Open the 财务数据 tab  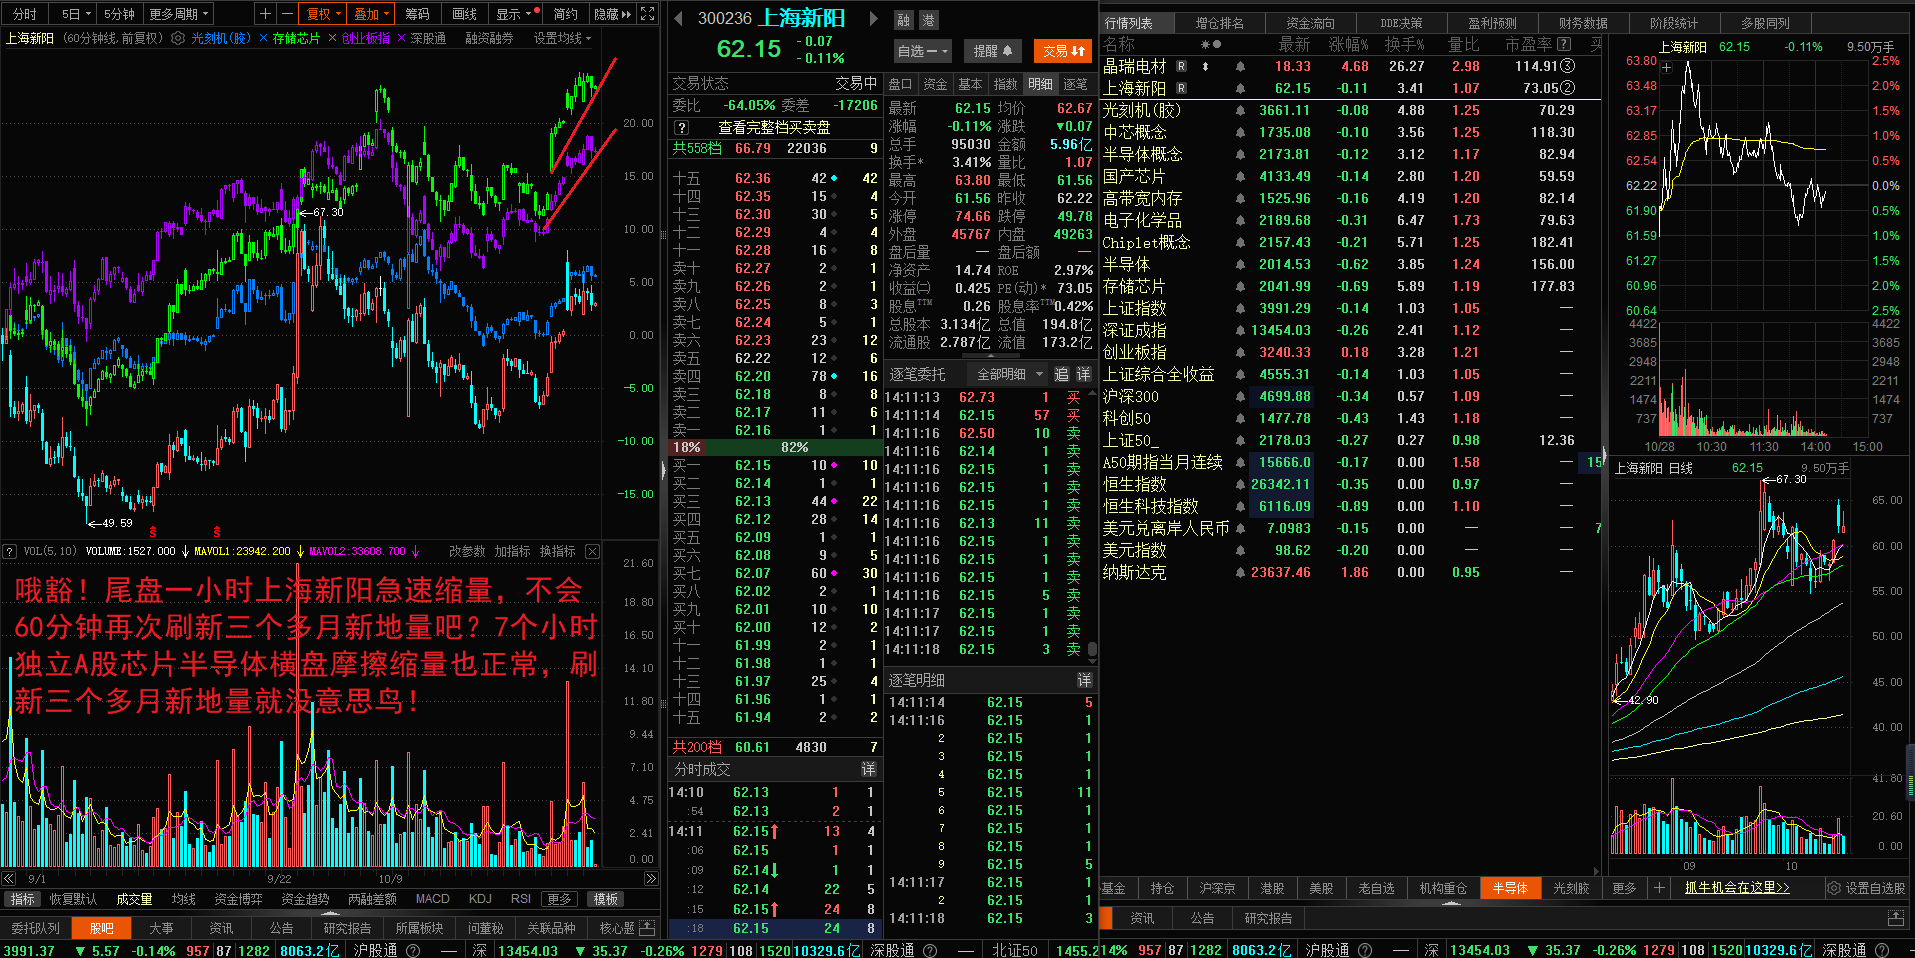coord(1583,23)
